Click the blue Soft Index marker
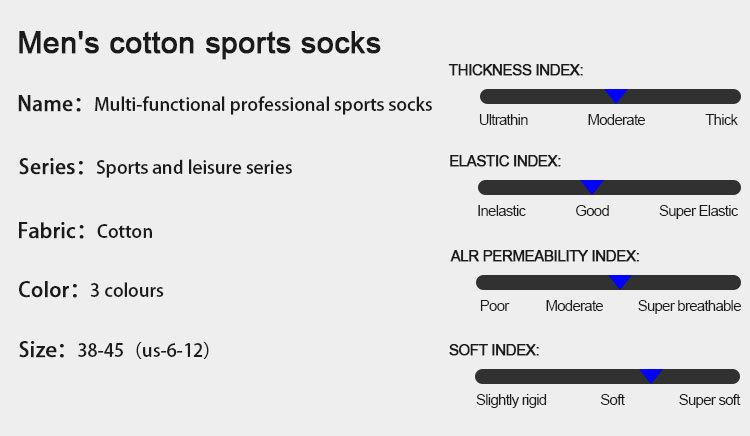Screen dimensions: 750x436 click(651, 376)
